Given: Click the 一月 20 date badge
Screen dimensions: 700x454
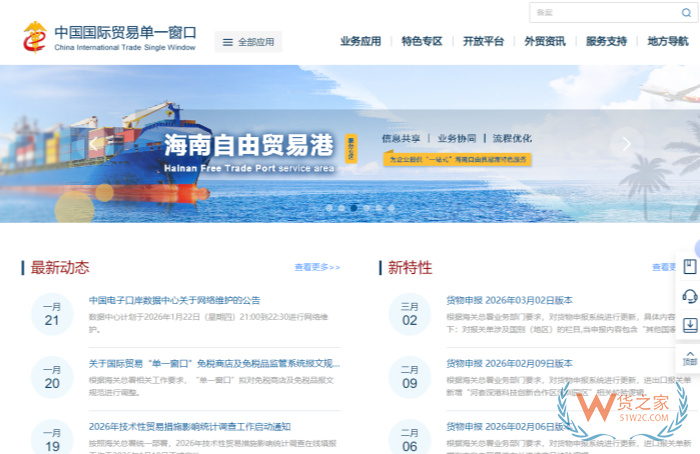Looking at the screenshot, I should pos(52,377).
